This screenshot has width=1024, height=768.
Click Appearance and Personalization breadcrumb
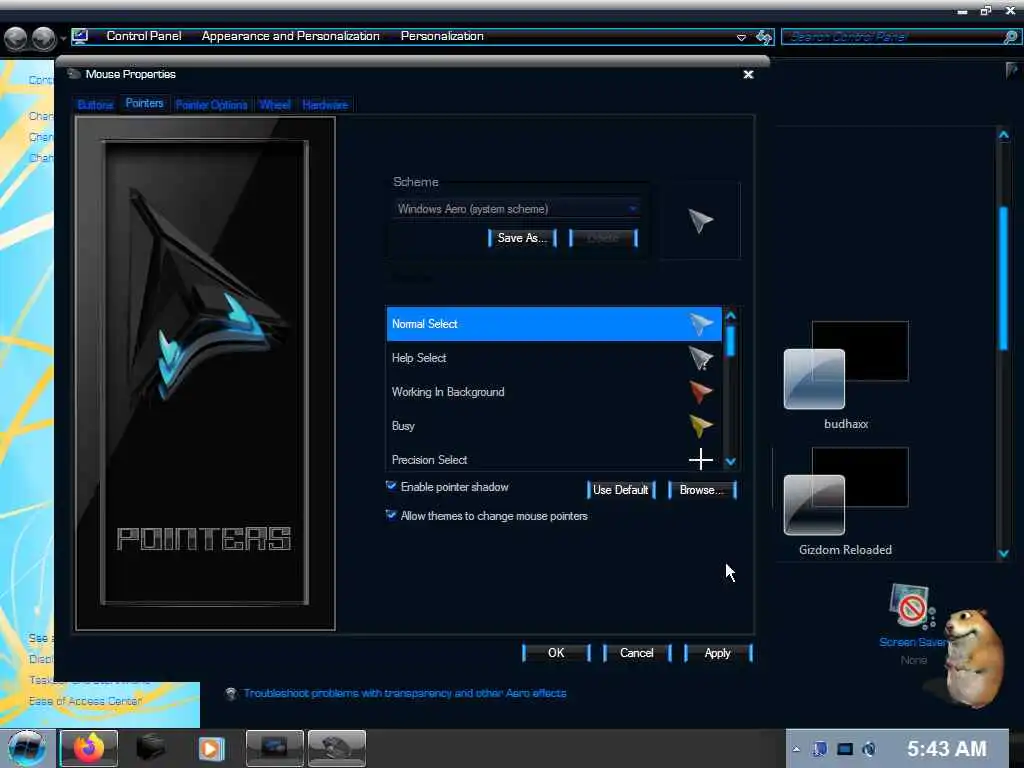click(x=291, y=36)
